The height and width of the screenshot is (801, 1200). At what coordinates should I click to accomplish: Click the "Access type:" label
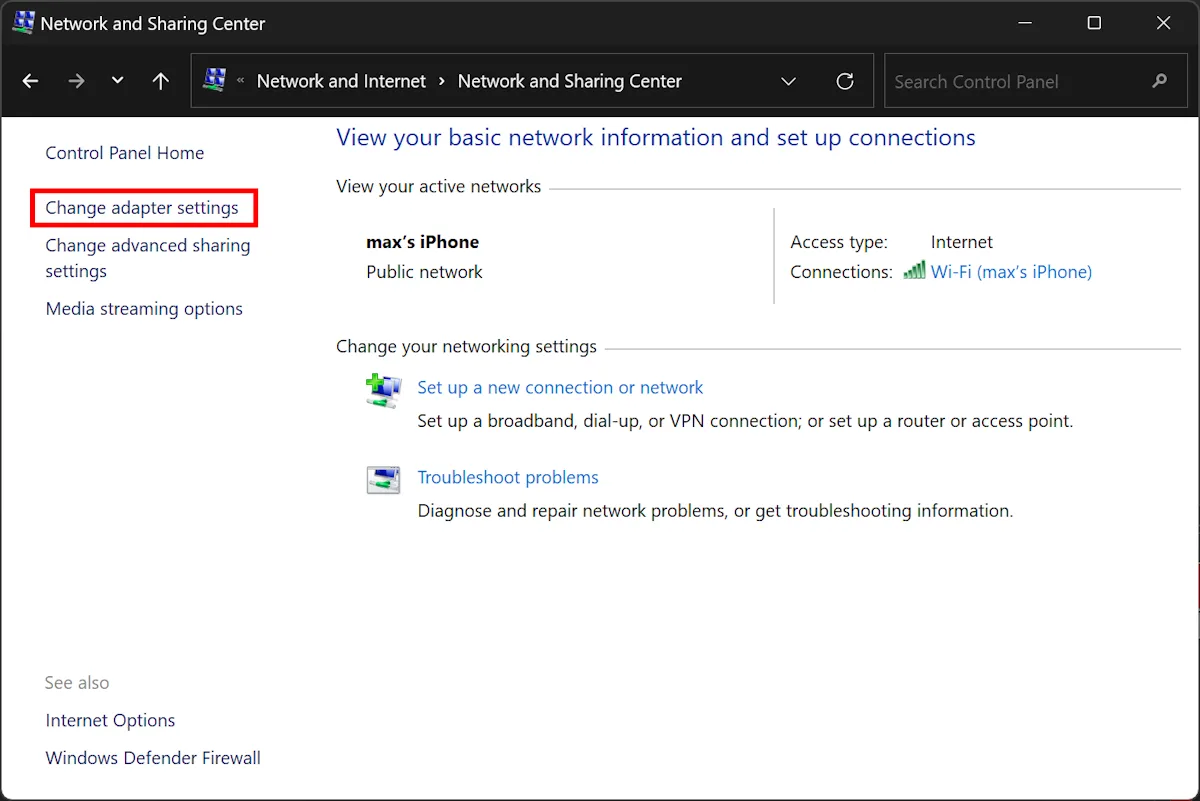[839, 242]
